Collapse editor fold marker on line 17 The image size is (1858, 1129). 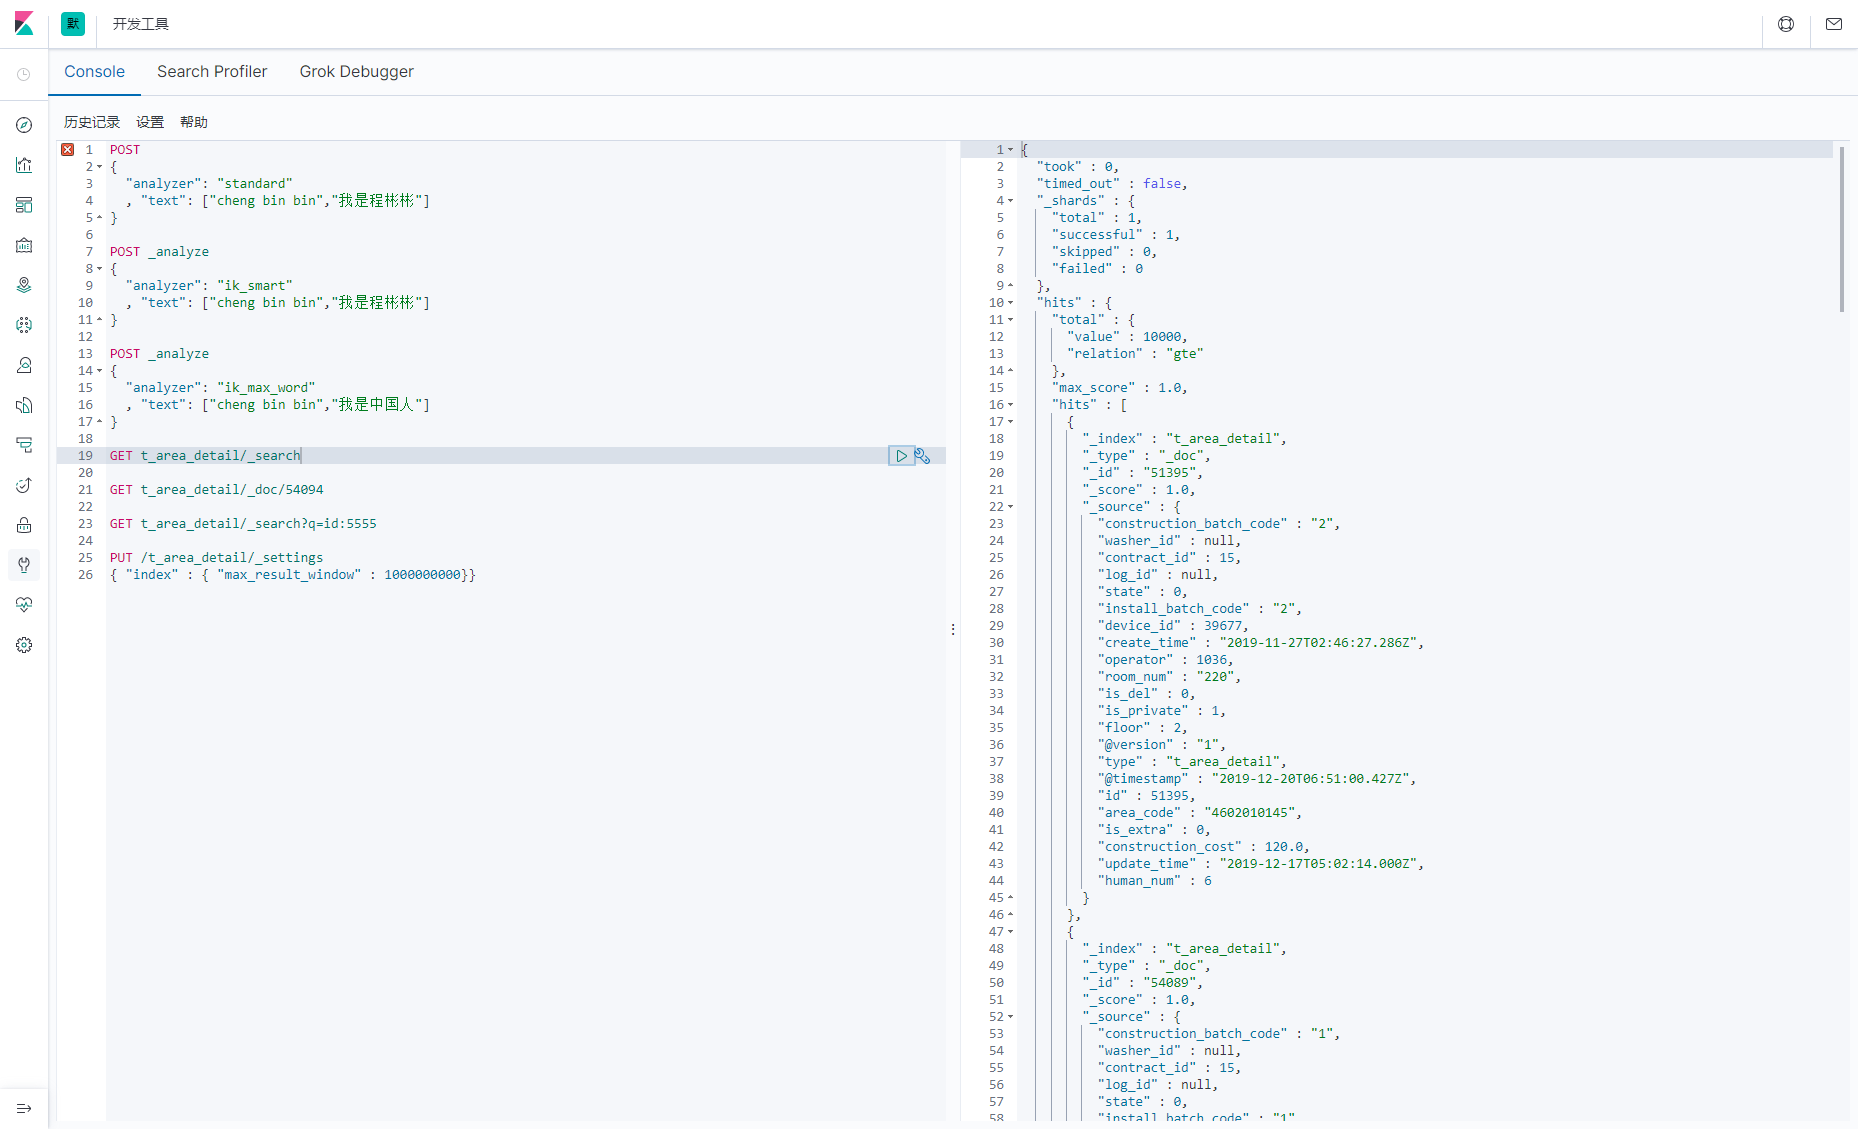point(100,422)
